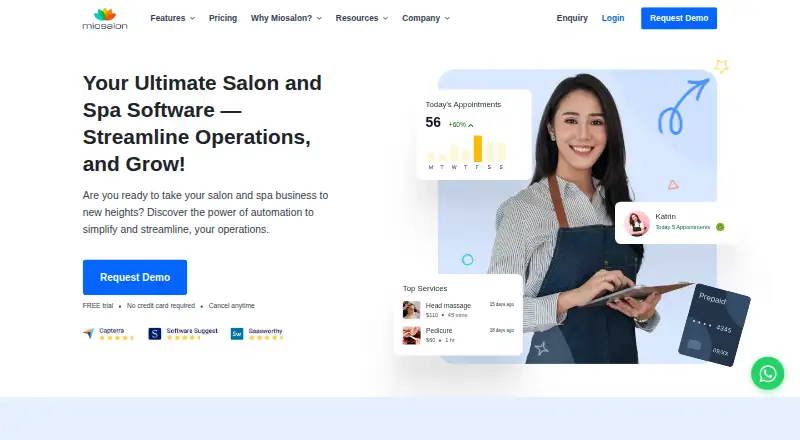
Task: Expand the Features dropdown chevron
Action: (192, 18)
